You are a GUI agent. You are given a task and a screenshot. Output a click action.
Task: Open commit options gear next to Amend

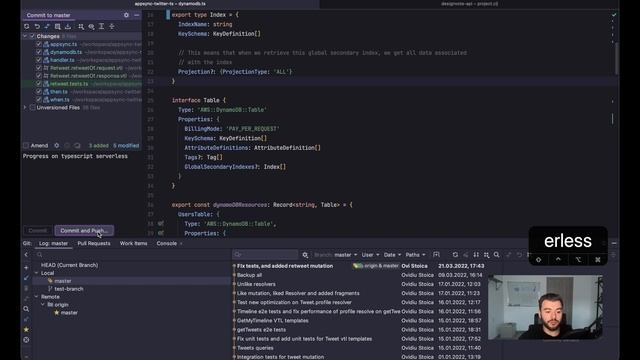coord(57,146)
